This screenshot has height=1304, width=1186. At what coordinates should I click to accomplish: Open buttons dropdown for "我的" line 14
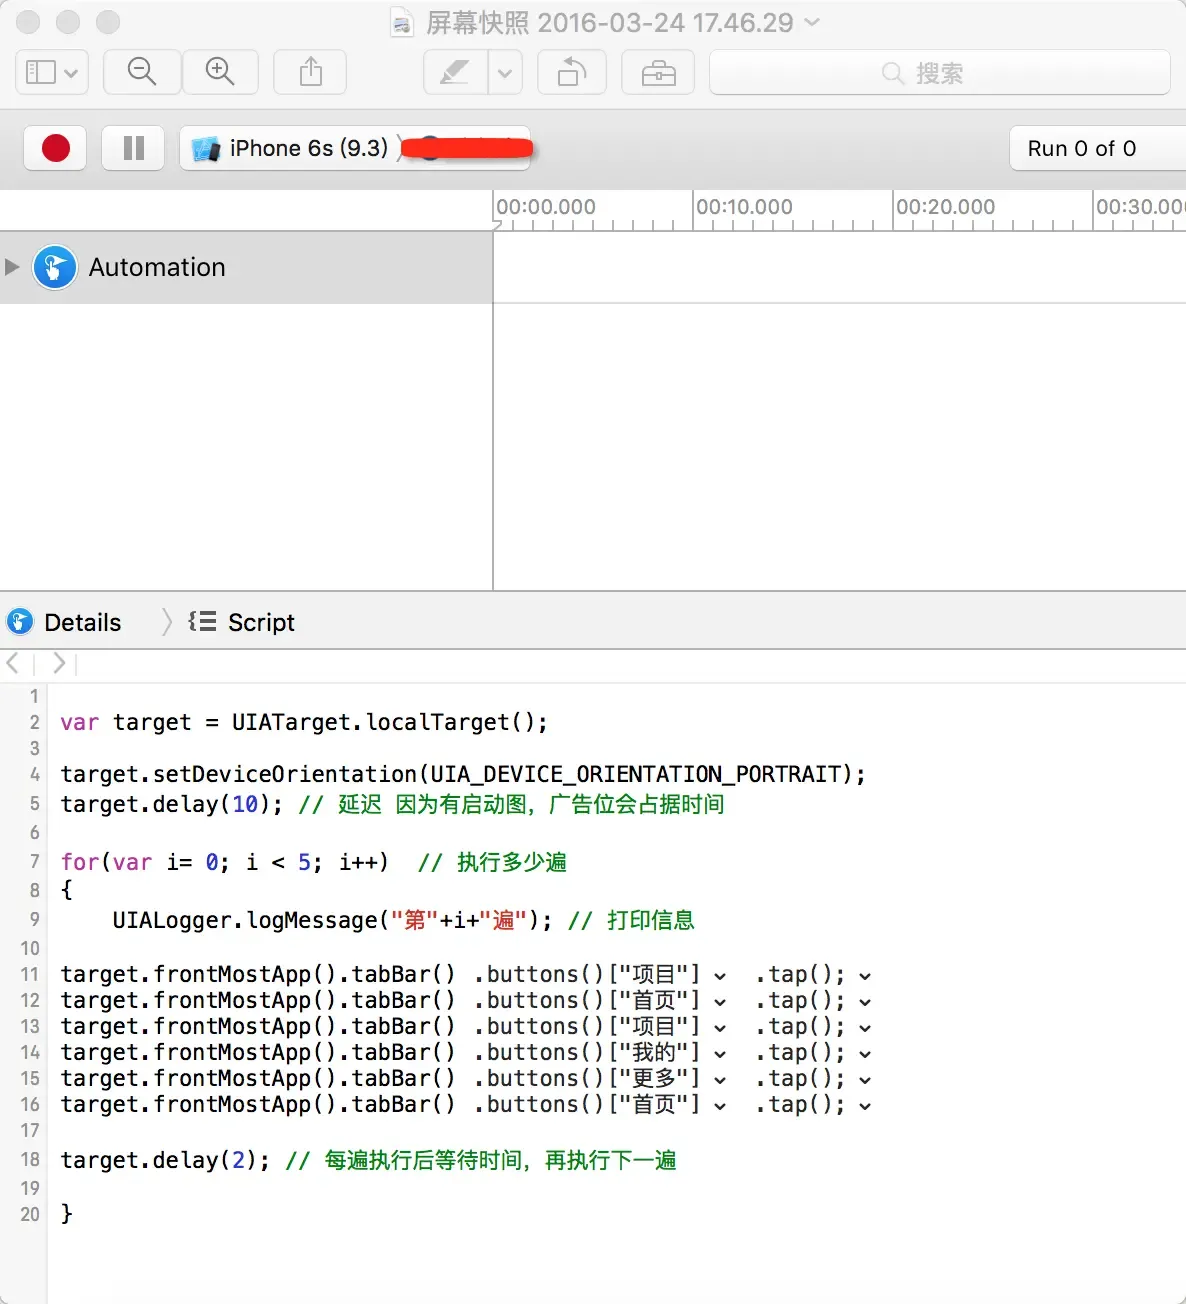click(x=719, y=1054)
